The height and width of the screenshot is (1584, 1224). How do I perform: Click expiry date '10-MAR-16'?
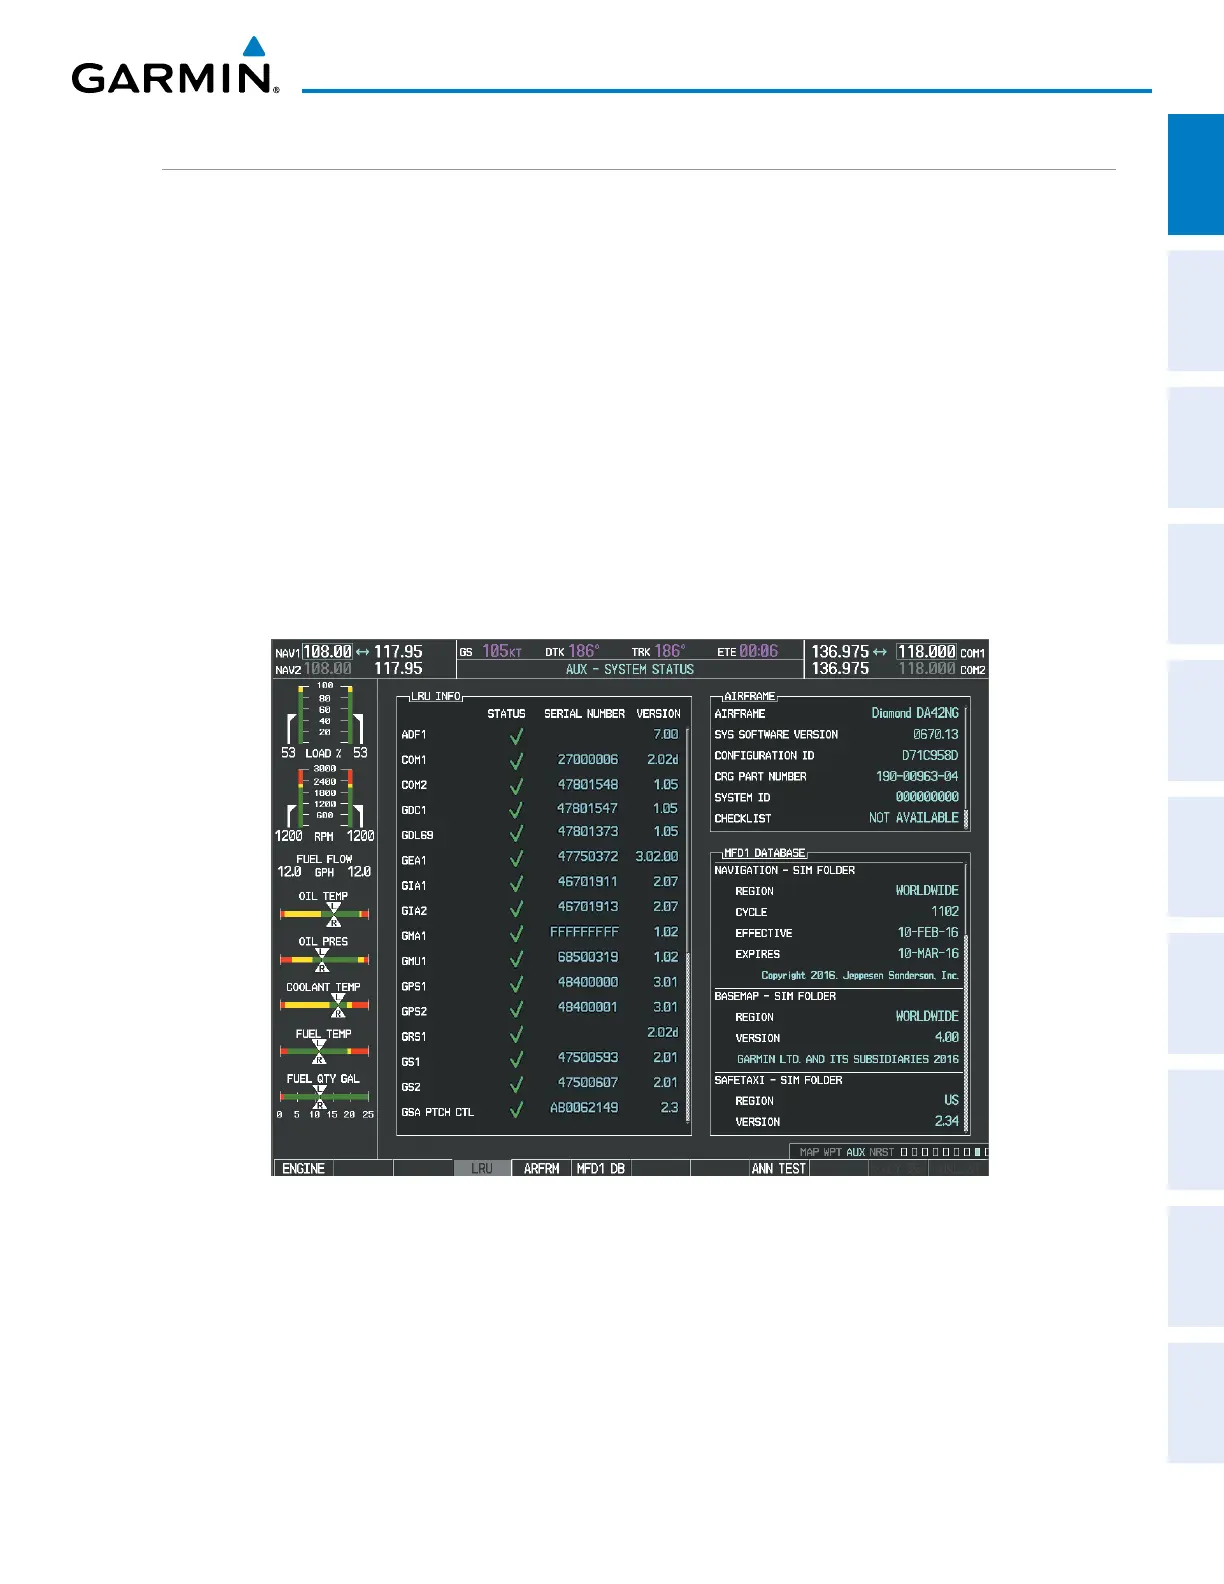pyautogui.click(x=928, y=953)
